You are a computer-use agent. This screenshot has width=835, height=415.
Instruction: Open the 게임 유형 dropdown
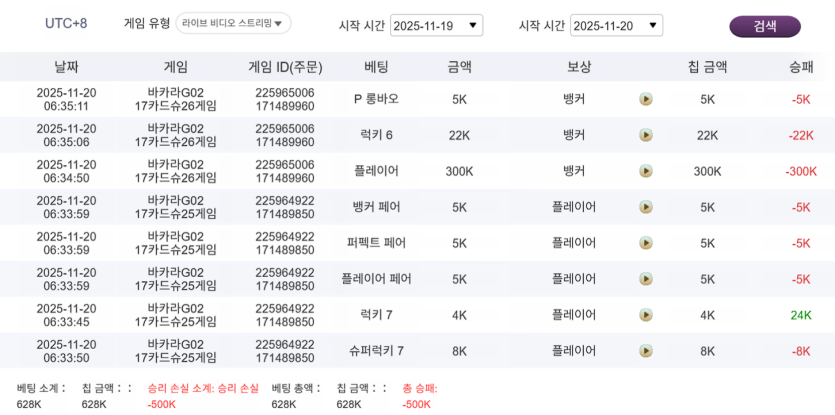tap(232, 23)
